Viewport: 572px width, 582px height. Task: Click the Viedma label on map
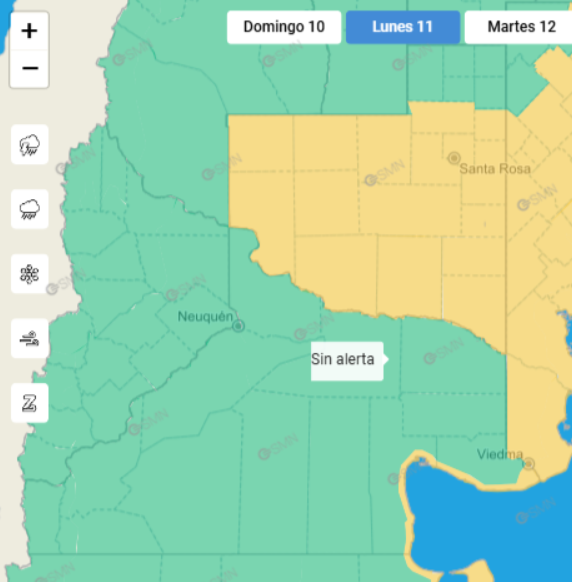coord(500,454)
